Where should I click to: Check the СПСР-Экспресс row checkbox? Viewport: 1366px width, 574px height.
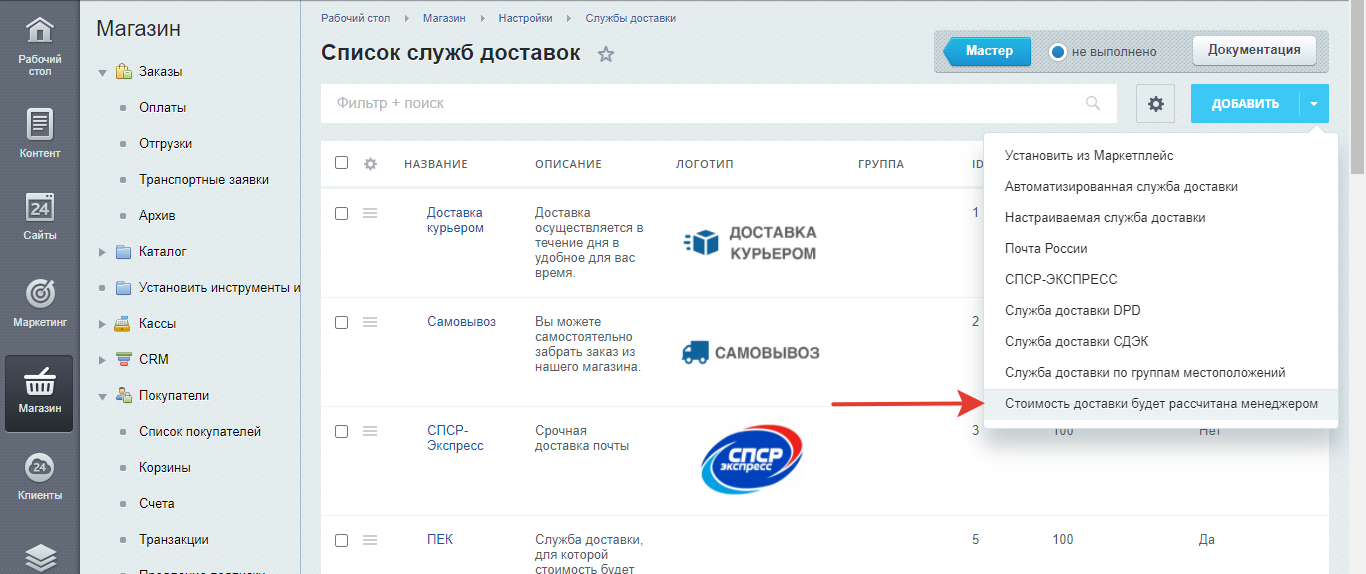[x=342, y=431]
